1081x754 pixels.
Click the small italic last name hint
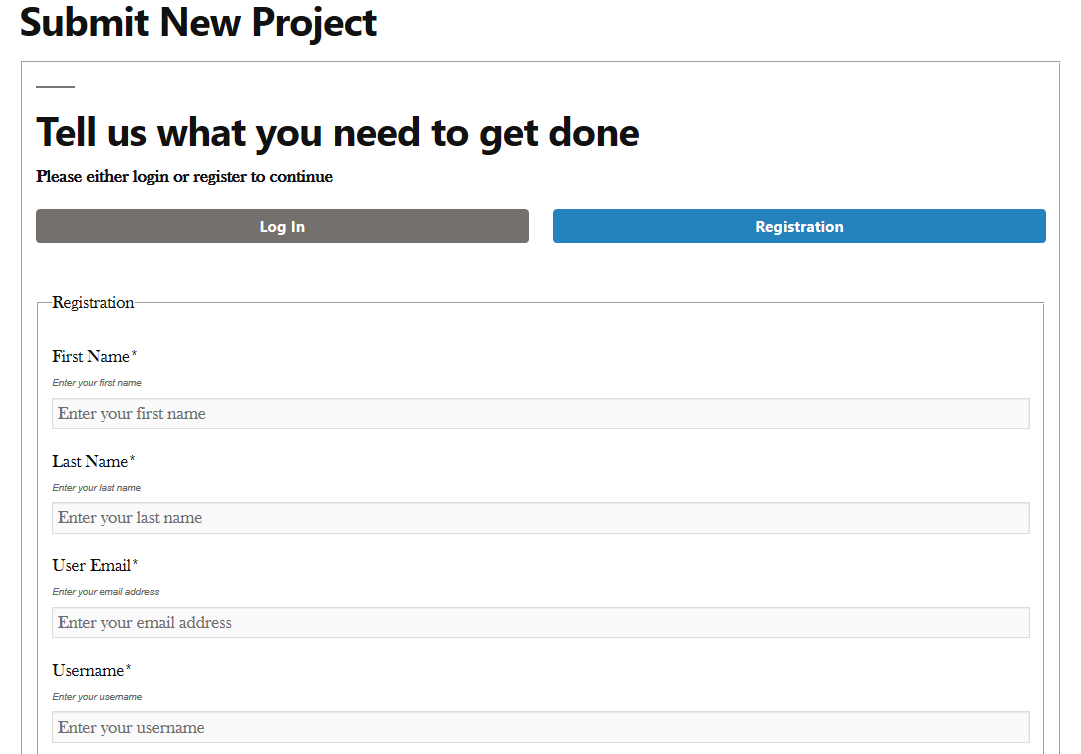pos(97,487)
